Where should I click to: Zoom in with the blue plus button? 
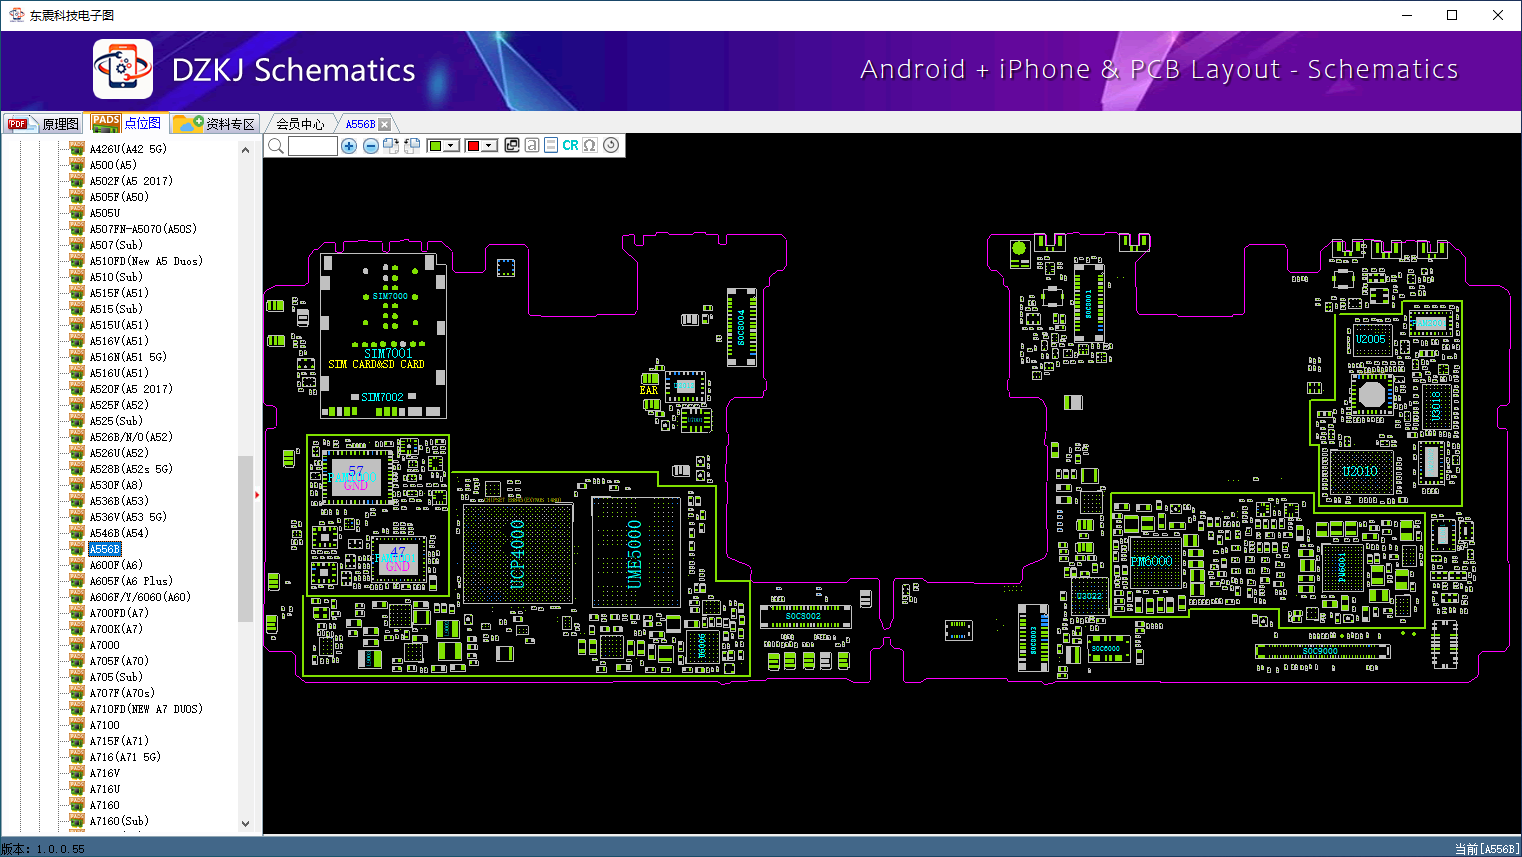[x=349, y=146]
